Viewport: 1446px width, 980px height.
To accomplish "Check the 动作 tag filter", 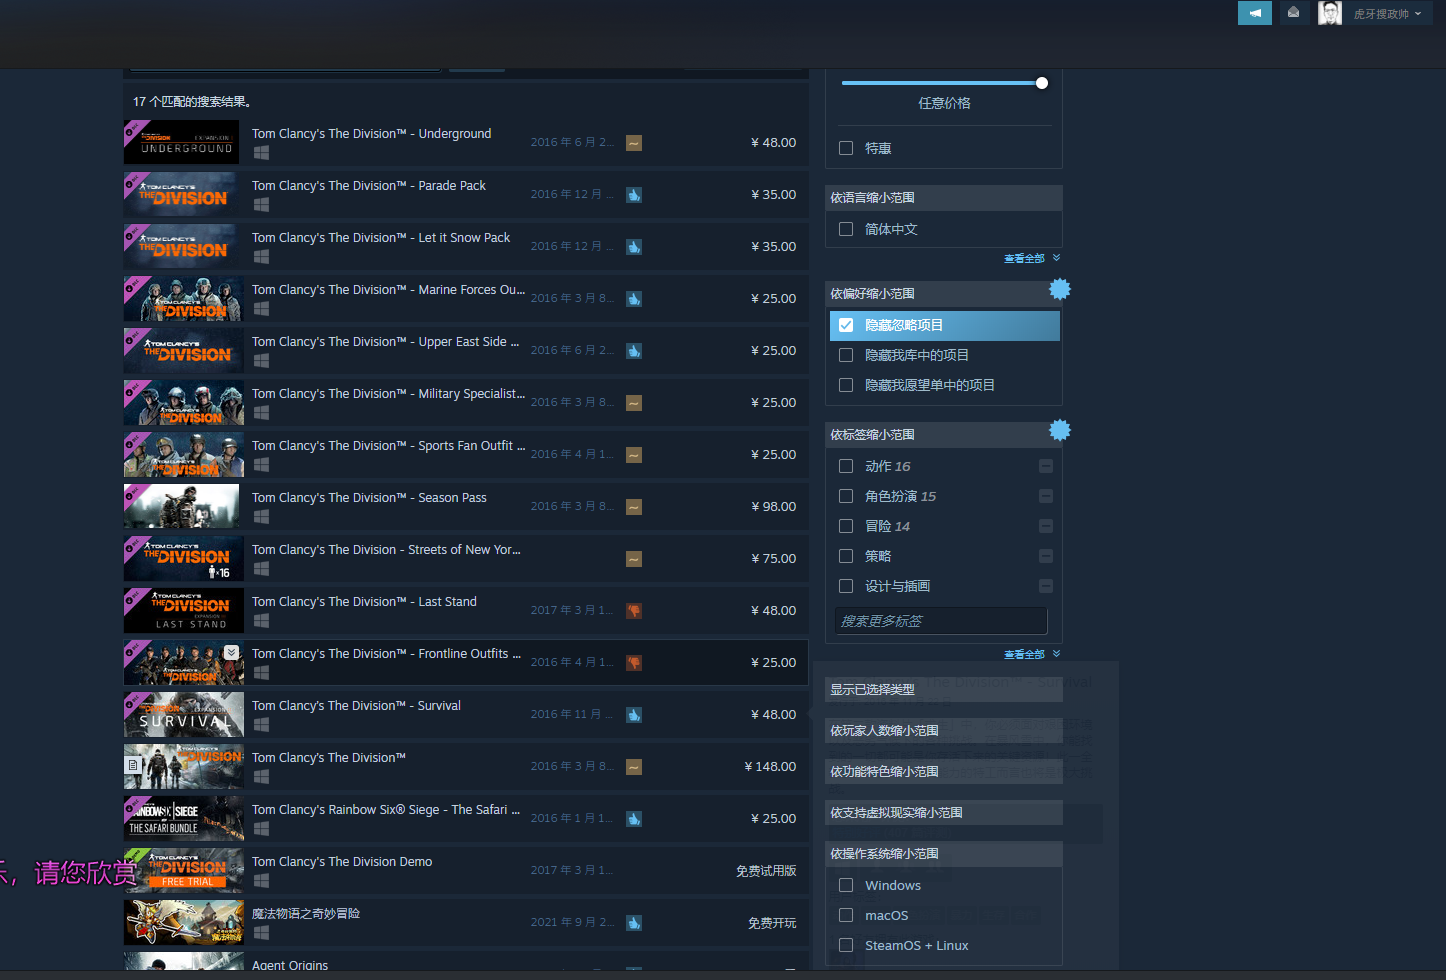I will pos(846,466).
